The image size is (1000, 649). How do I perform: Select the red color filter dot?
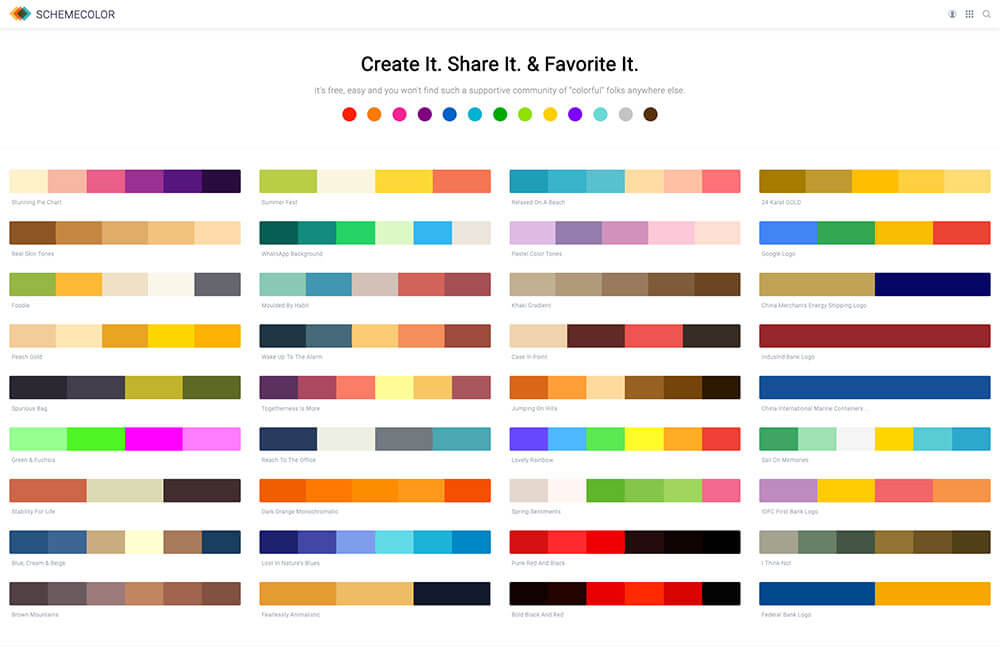(349, 114)
